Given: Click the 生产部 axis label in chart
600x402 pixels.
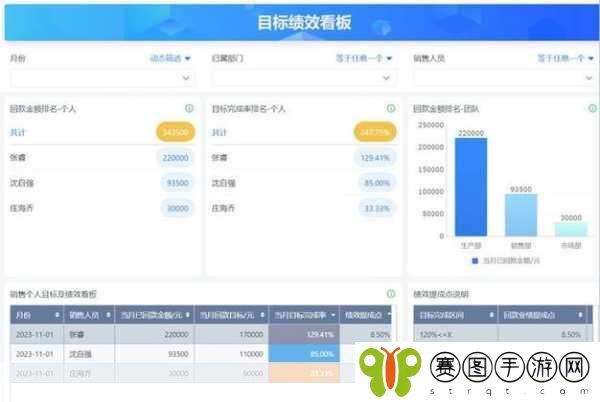Looking at the screenshot, I should pyautogui.click(x=471, y=246).
